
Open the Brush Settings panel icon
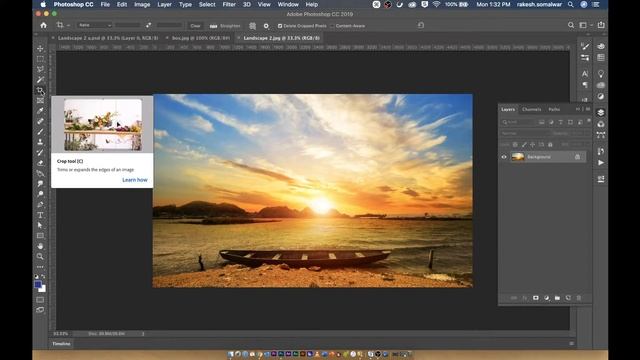[x=585, y=46]
